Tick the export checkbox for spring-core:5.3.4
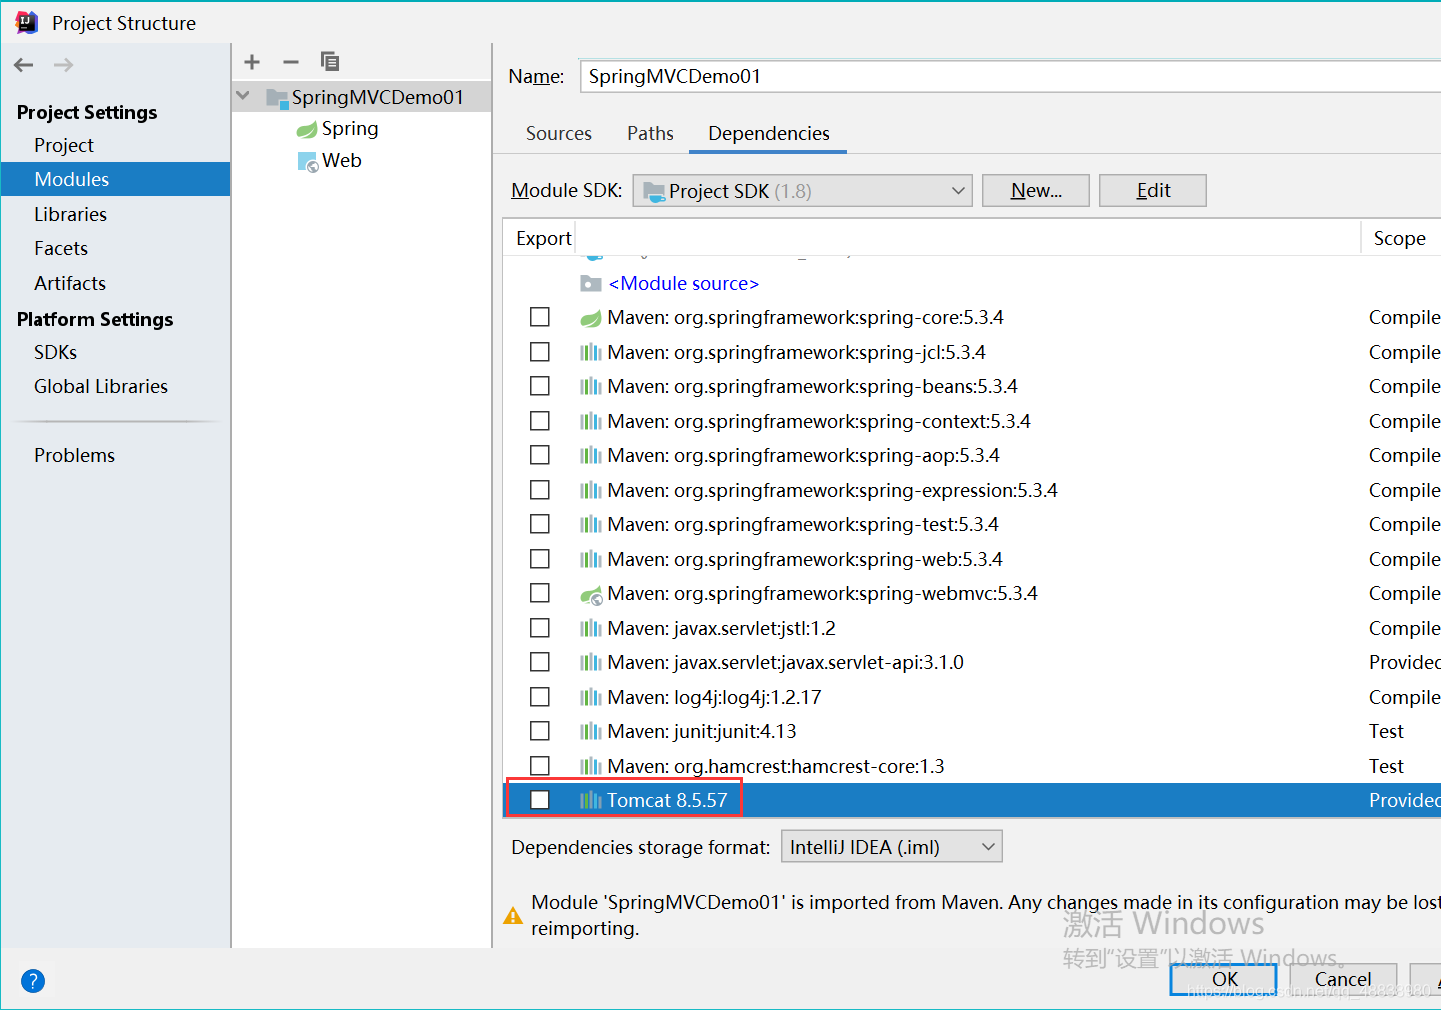This screenshot has height=1010, width=1441. (x=540, y=317)
